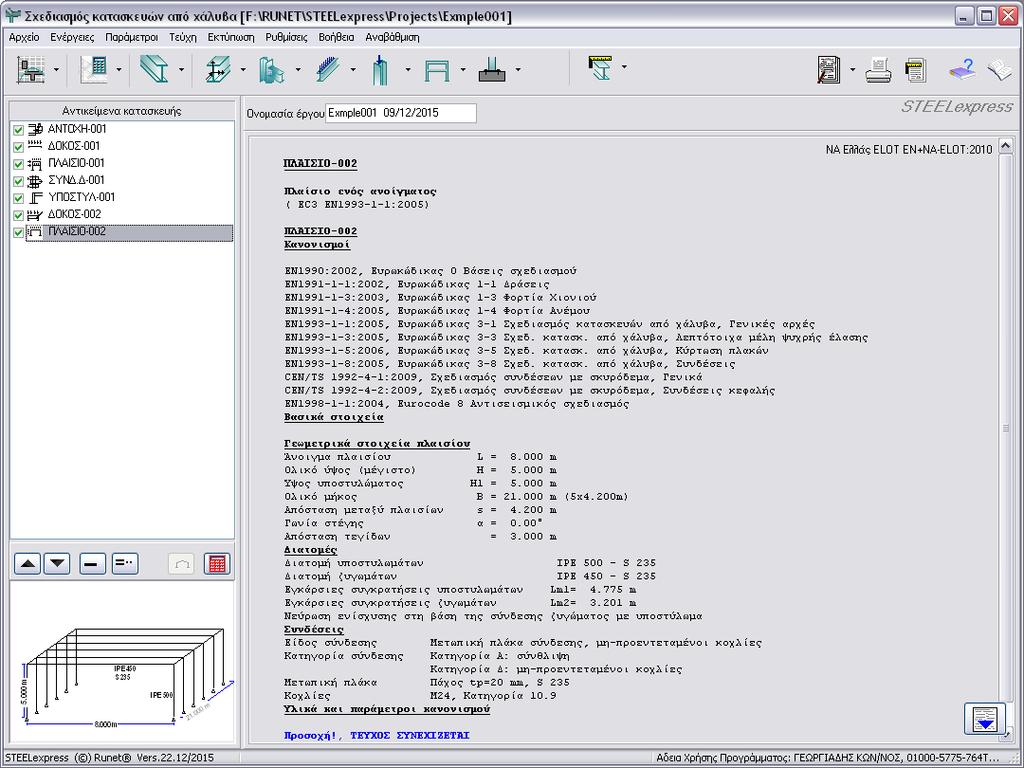The image size is (1024, 768).
Task: Click the duplicate lines list button
Action: (125, 564)
